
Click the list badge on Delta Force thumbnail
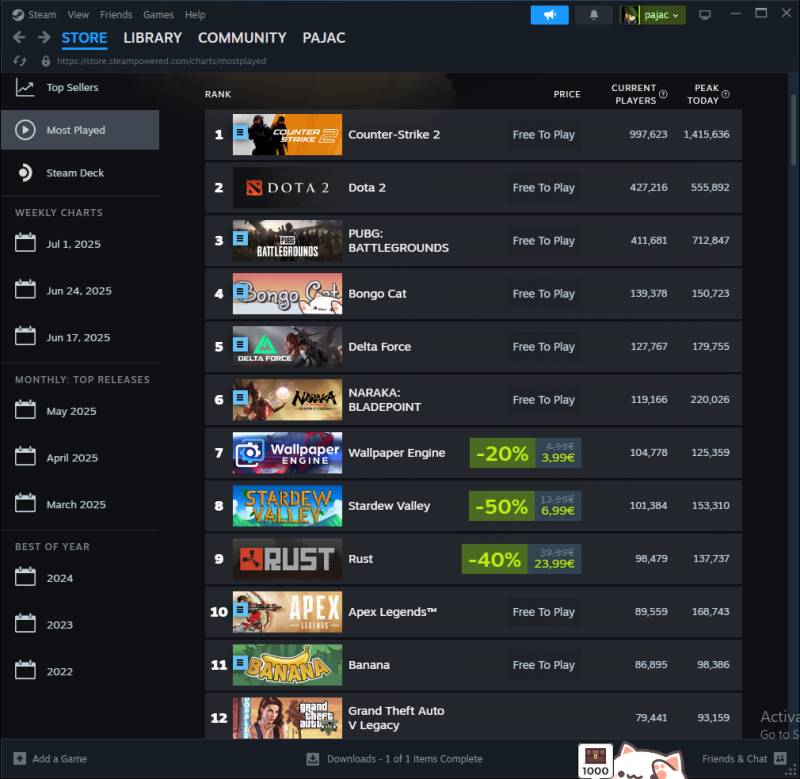coord(240,345)
